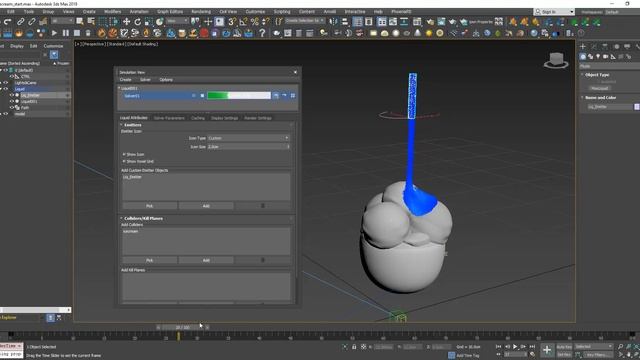The image size is (640, 360).
Task: Select Cameras category in command panel
Action: [605, 57]
